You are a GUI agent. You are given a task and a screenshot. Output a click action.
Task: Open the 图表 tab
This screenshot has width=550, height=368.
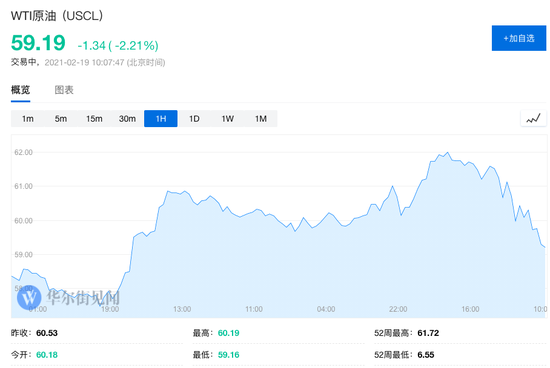click(x=64, y=90)
